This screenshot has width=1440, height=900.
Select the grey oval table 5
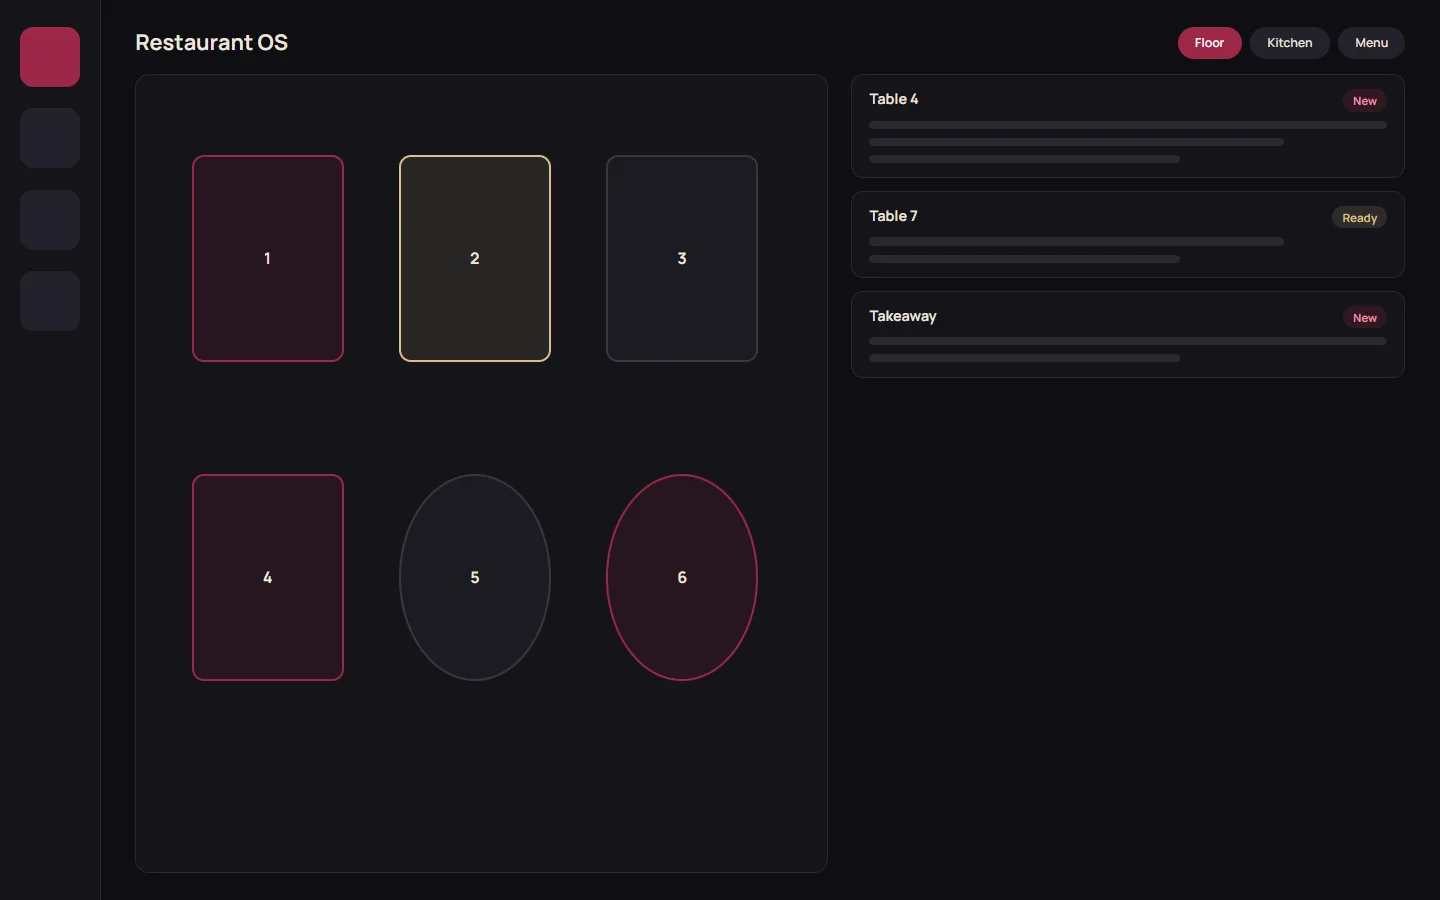click(475, 577)
